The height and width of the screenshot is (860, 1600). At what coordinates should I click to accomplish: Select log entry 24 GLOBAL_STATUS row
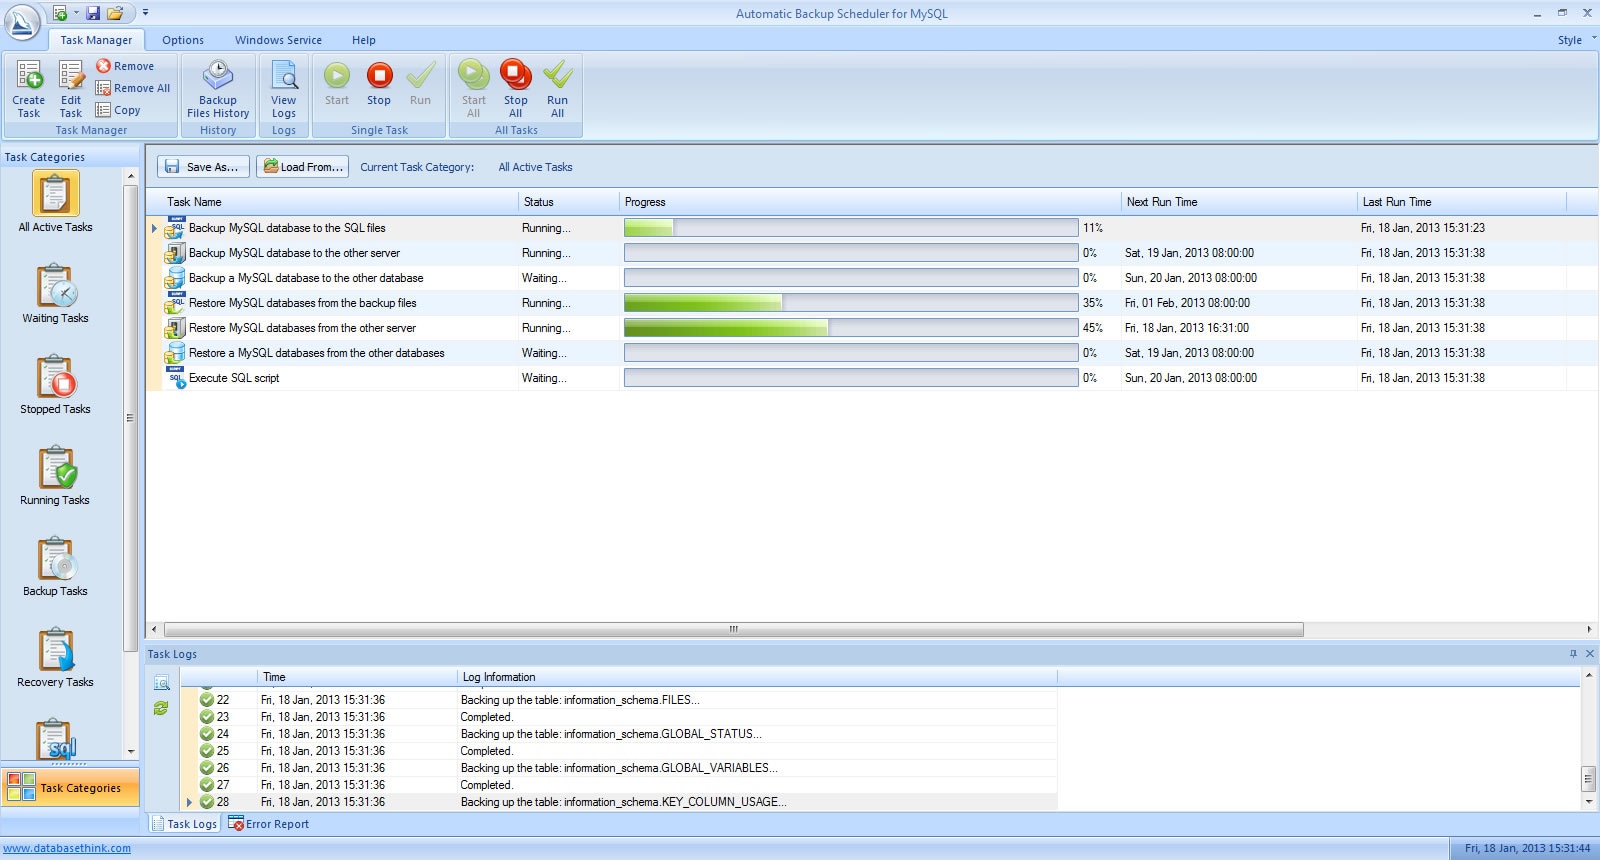point(619,734)
